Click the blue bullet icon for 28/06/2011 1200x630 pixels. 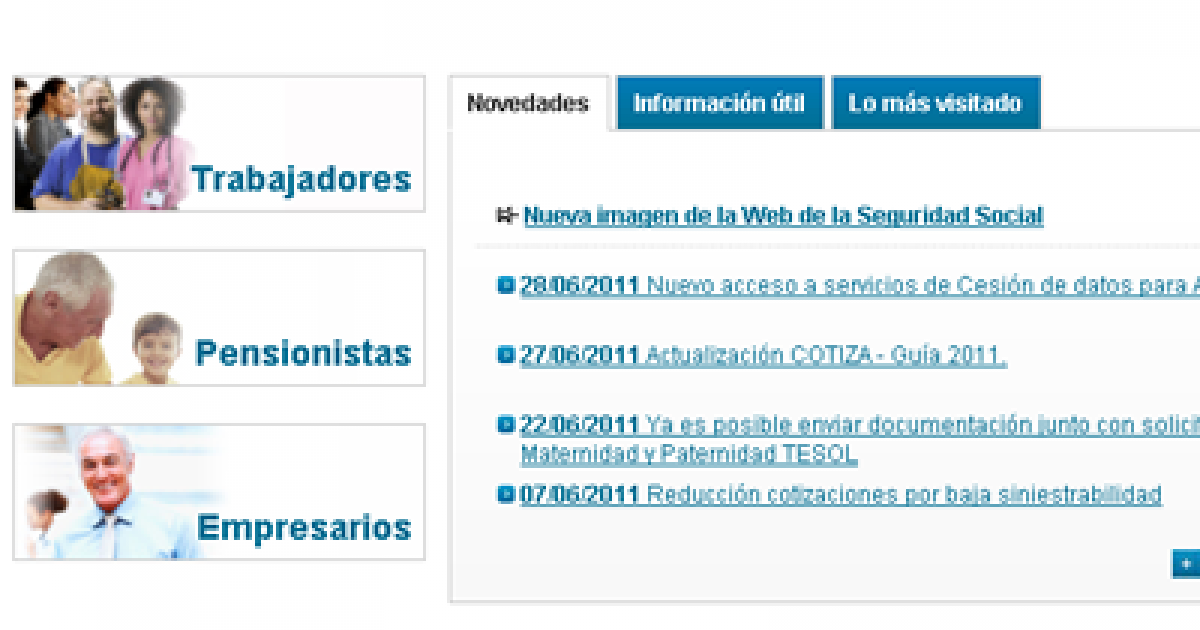506,285
